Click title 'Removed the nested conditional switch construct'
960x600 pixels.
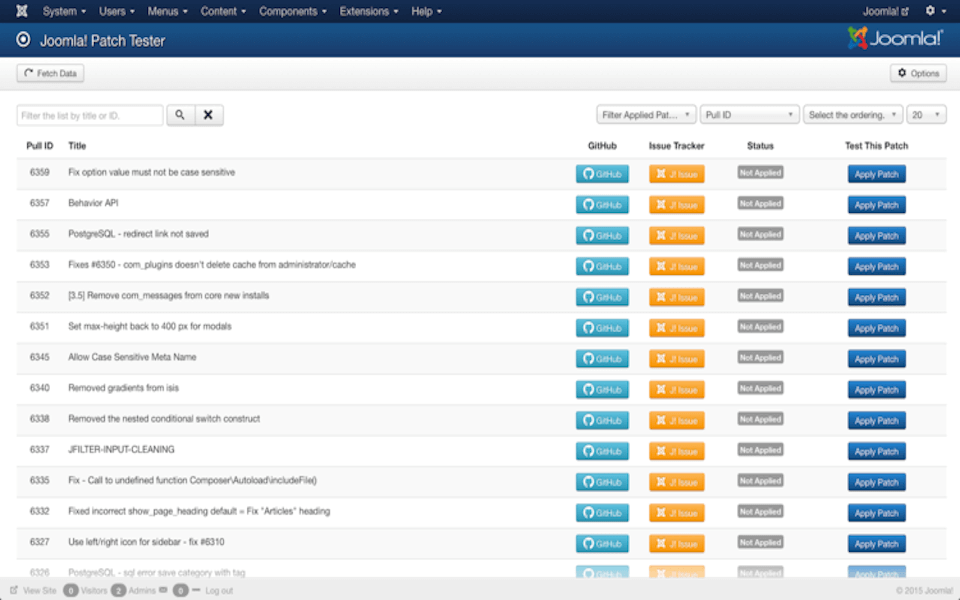point(164,419)
